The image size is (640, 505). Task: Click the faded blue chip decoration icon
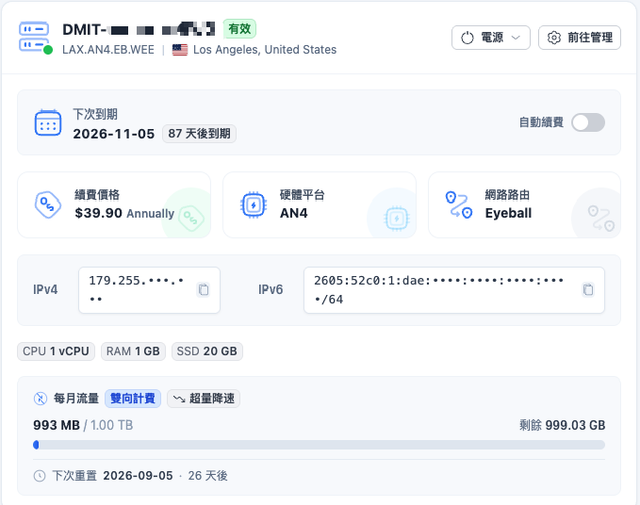pyautogui.click(x=396, y=218)
